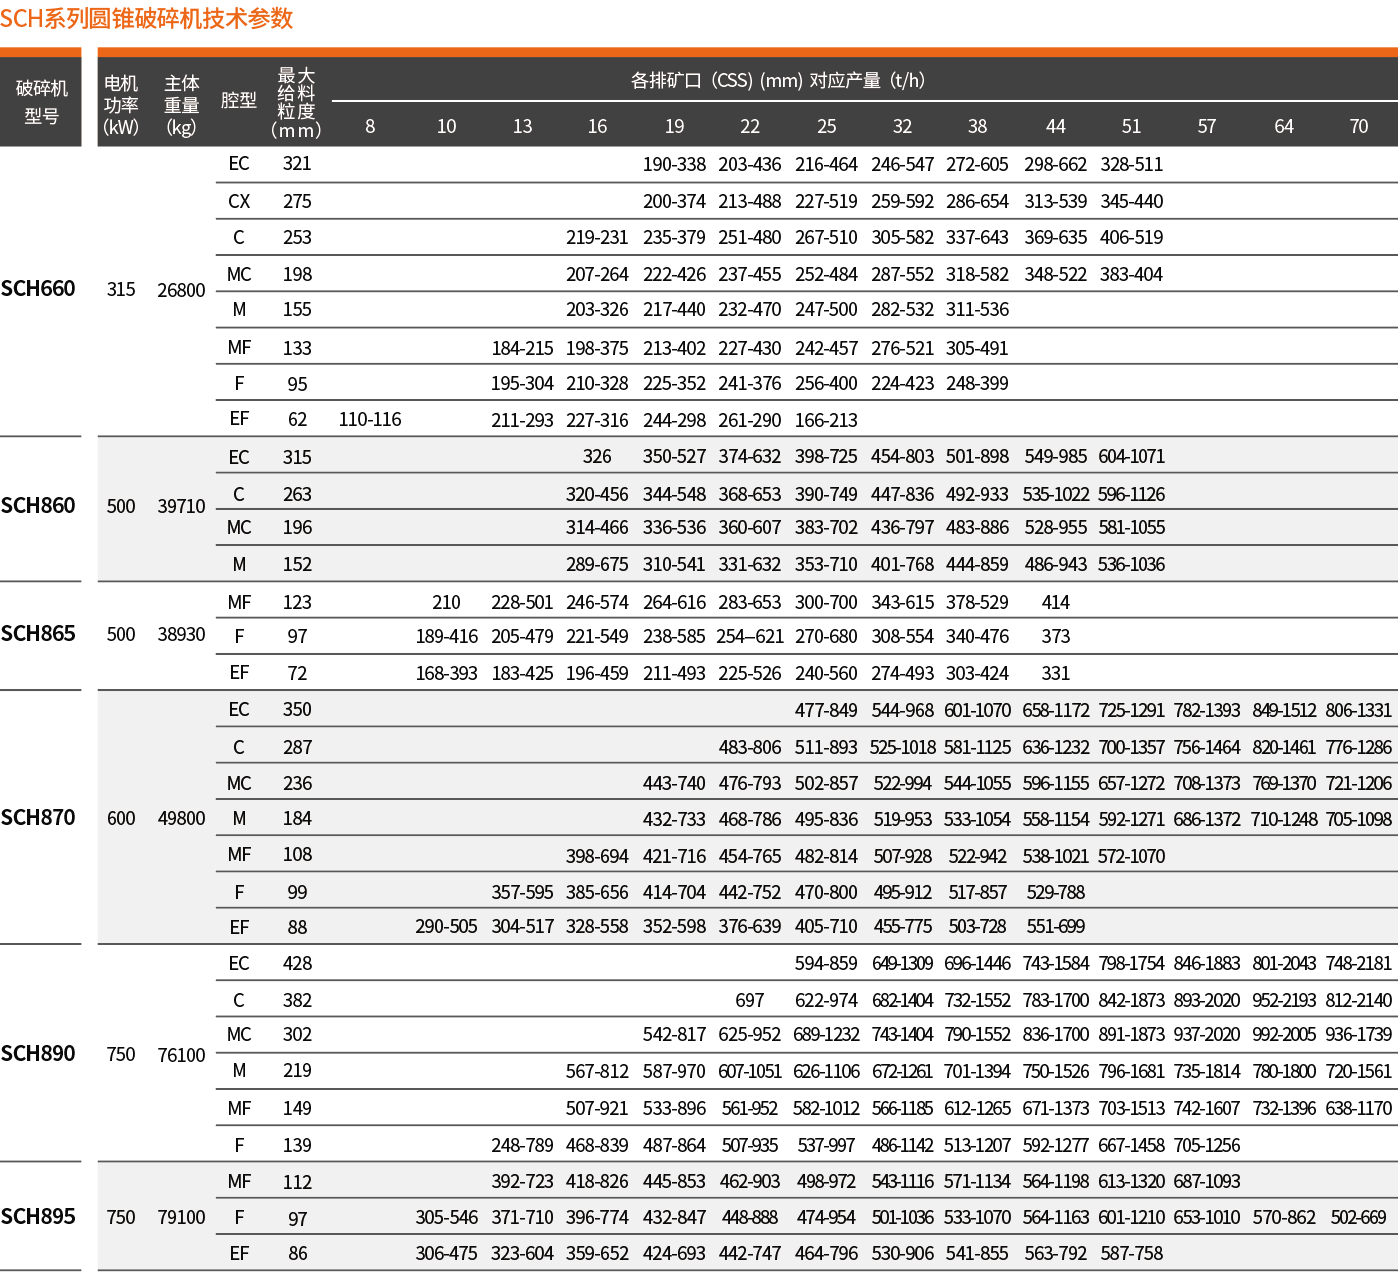Select the model name 'SCH860'
The width and height of the screenshot is (1398, 1274).
tap(38, 506)
